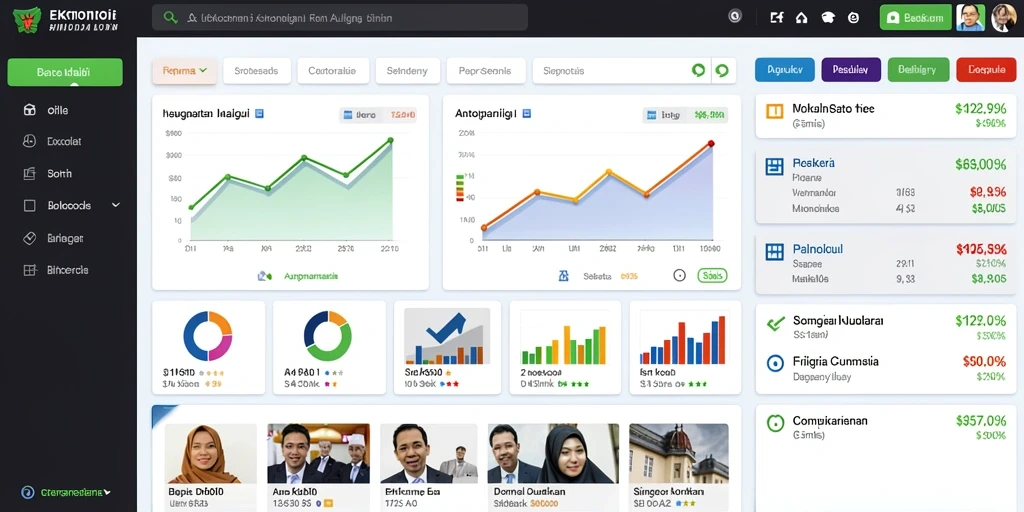Open the photo labeled 'Dornal Ouakan'
1024x512 pixels.
coord(553,453)
